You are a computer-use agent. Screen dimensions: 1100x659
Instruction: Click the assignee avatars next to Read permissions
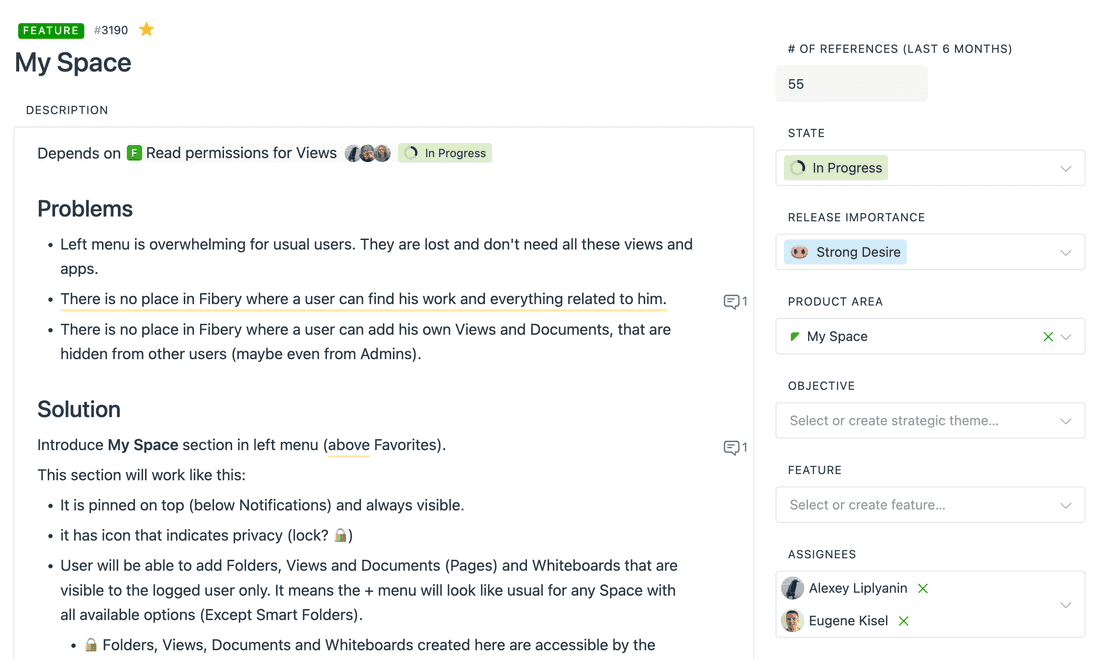pos(367,153)
